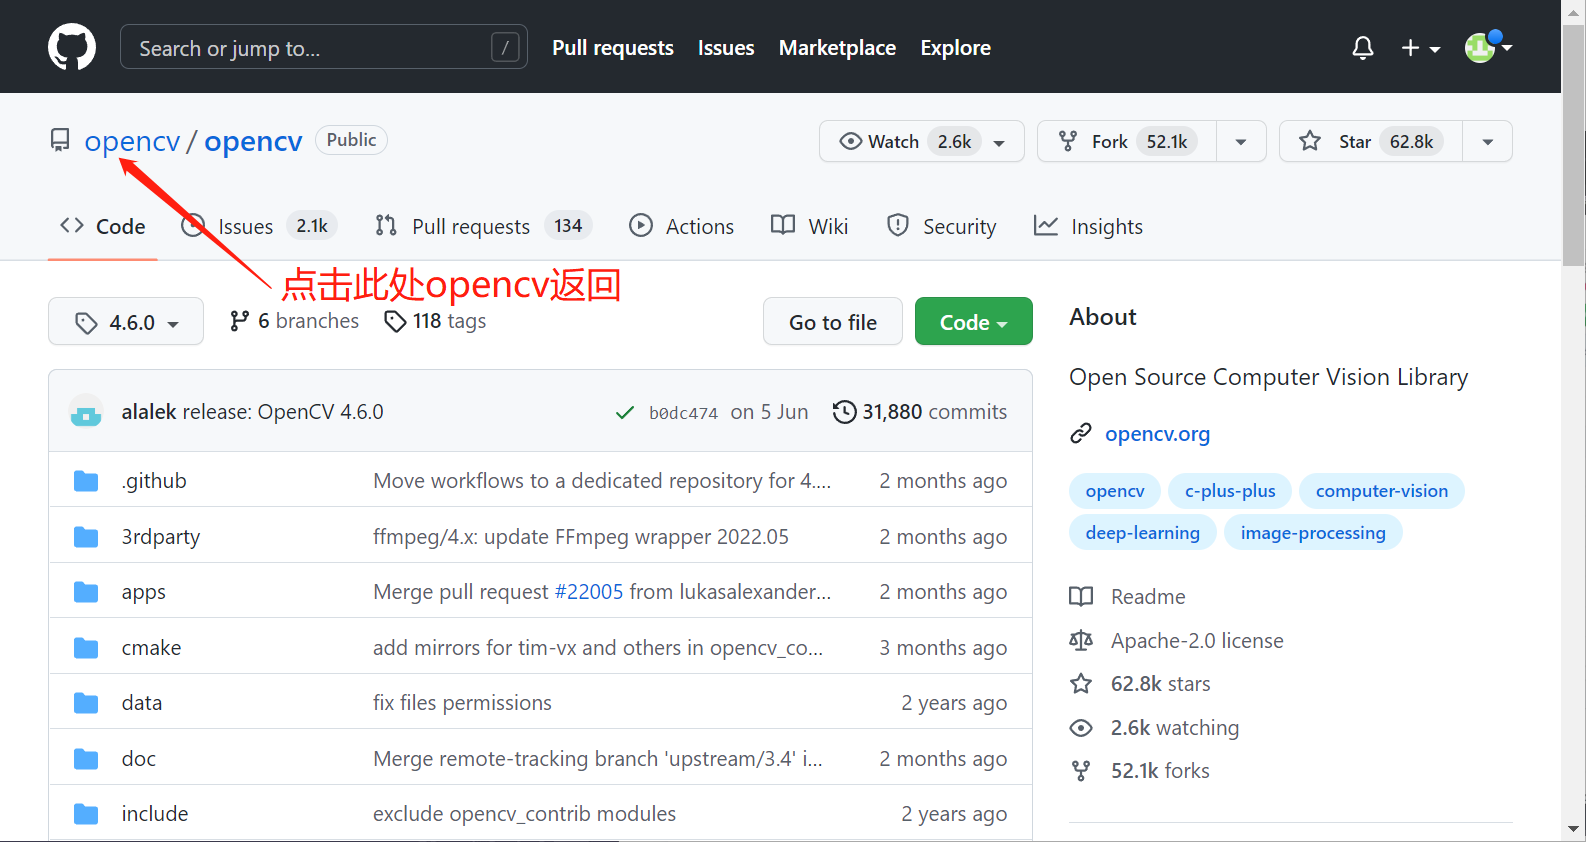The image size is (1586, 842).
Task: Open the Actions tab
Action: 681,227
